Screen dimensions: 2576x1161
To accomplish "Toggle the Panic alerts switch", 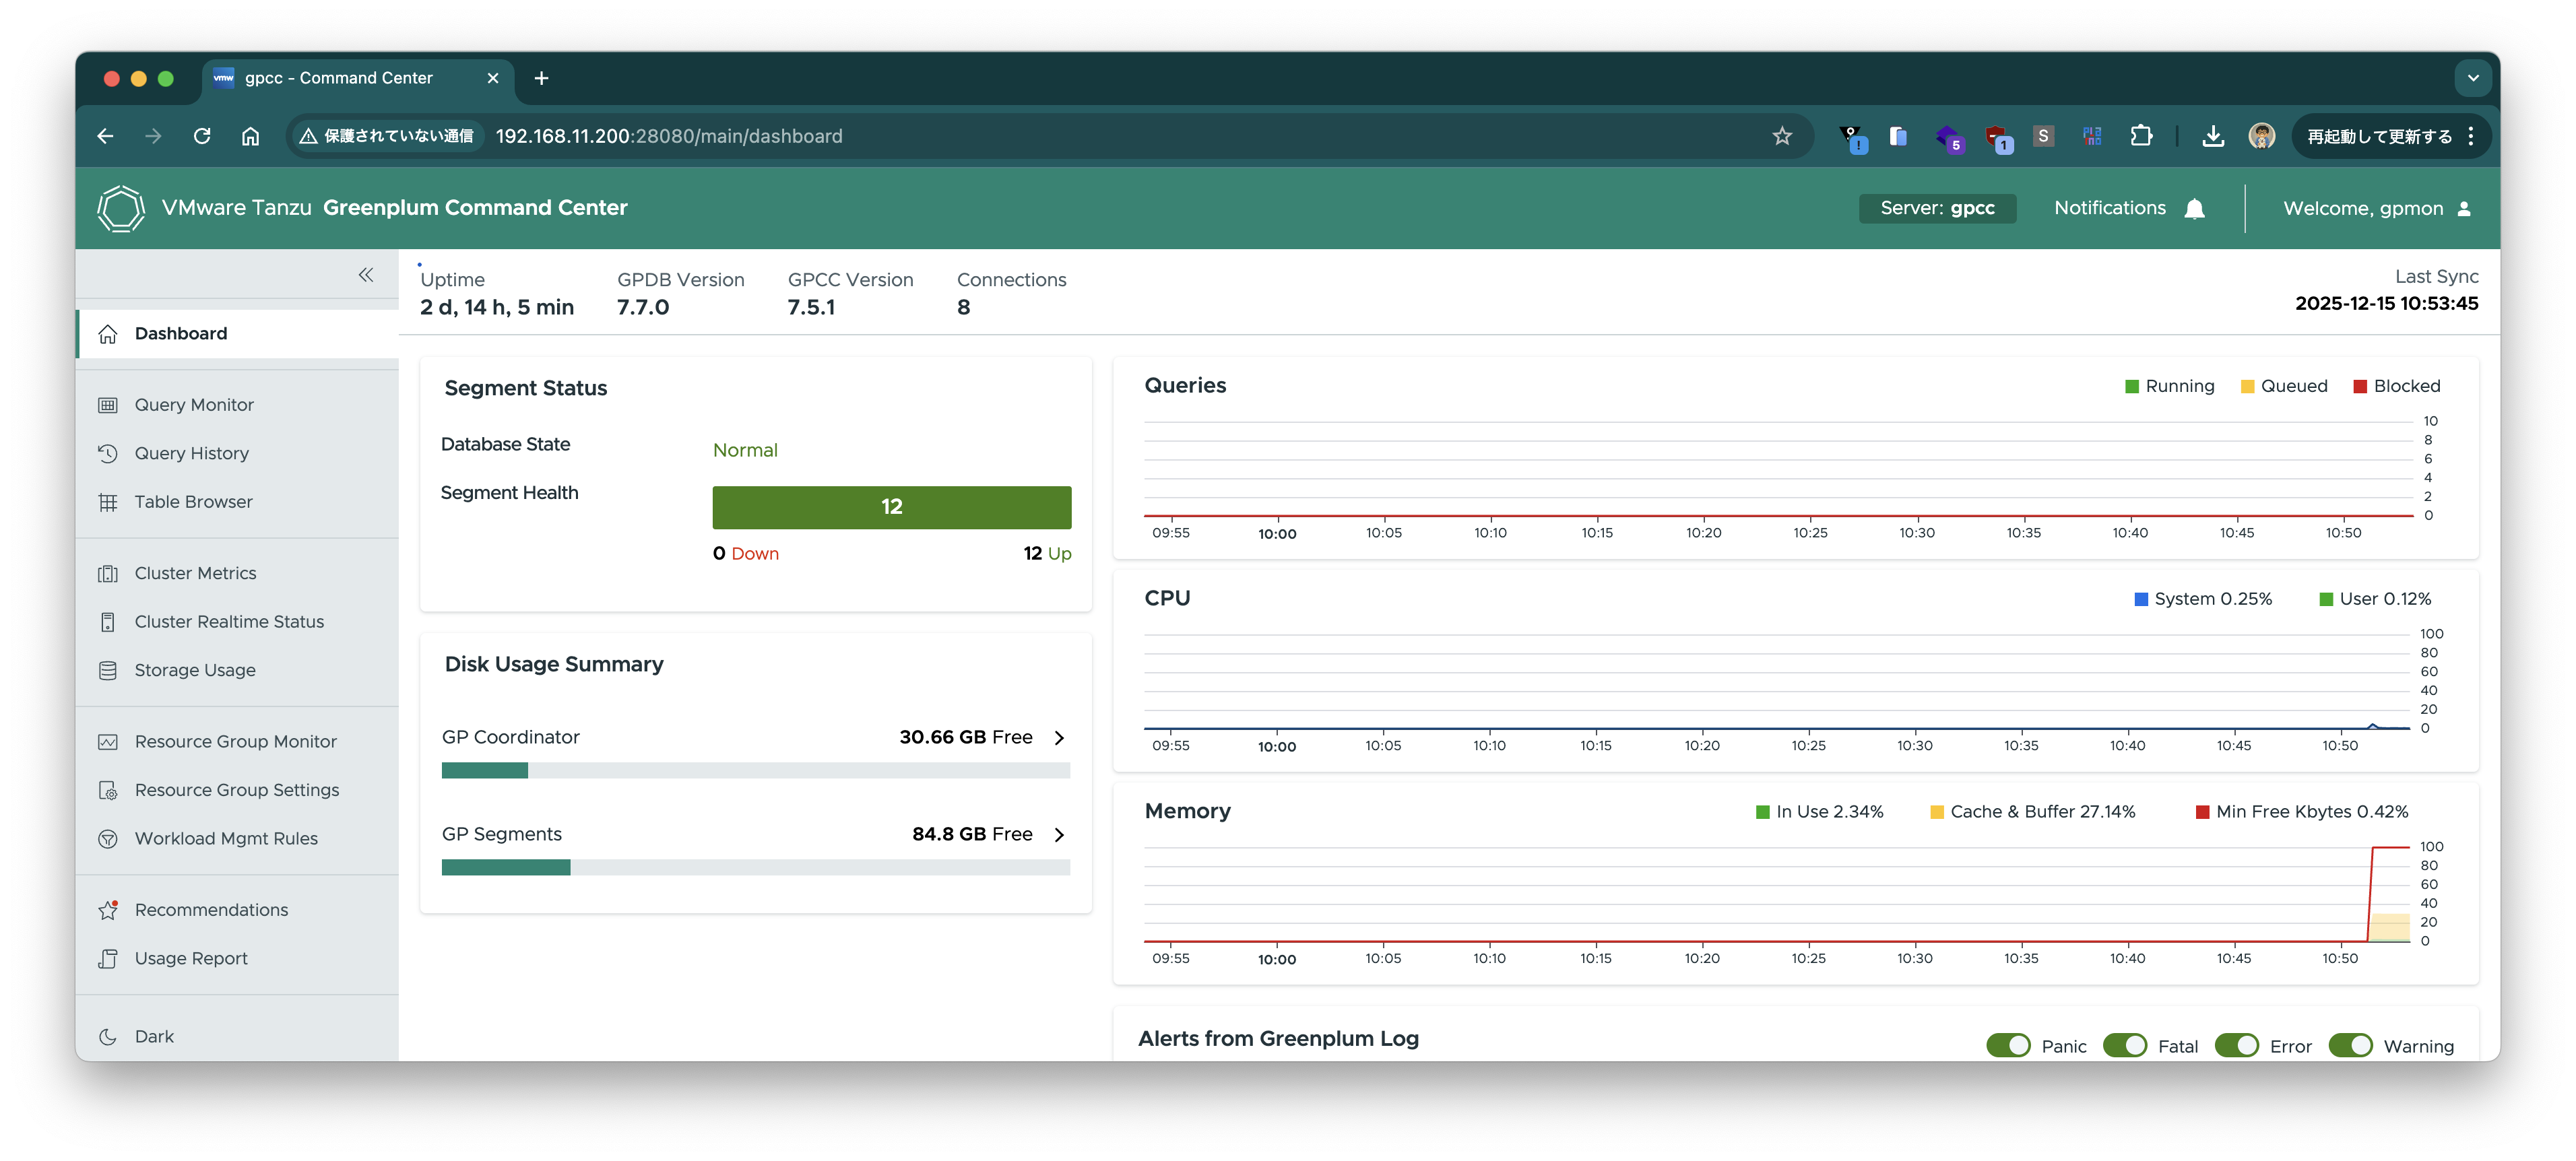I will 2008,1045.
